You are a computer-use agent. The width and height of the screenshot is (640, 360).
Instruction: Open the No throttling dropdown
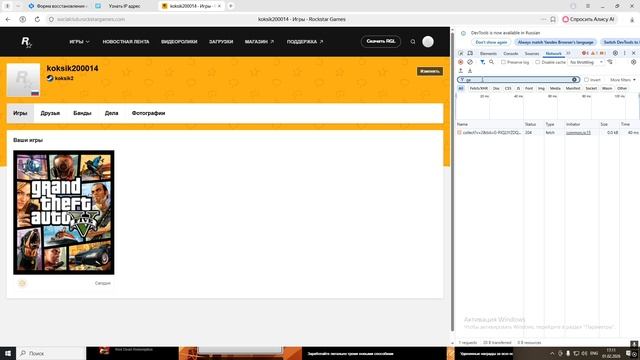coord(586,62)
